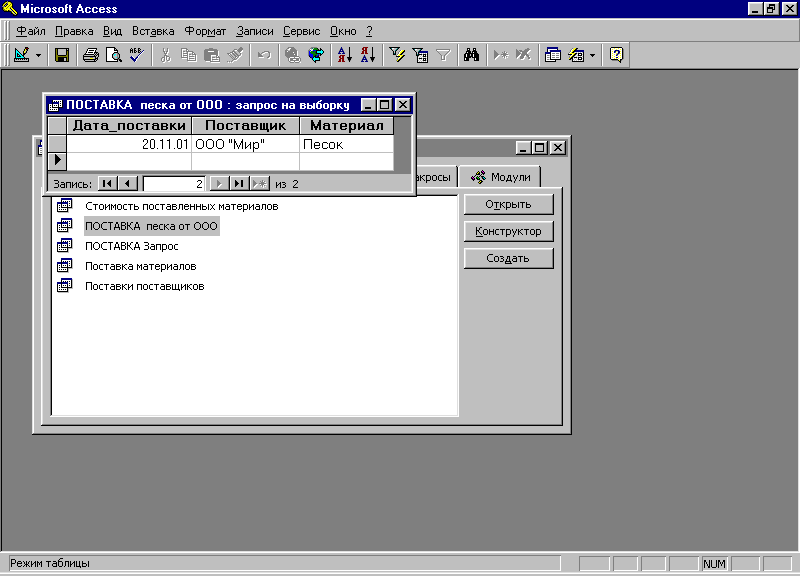Image resolution: width=800 pixels, height=576 pixels.
Task: Open Print Preview icon
Action: coord(113,55)
